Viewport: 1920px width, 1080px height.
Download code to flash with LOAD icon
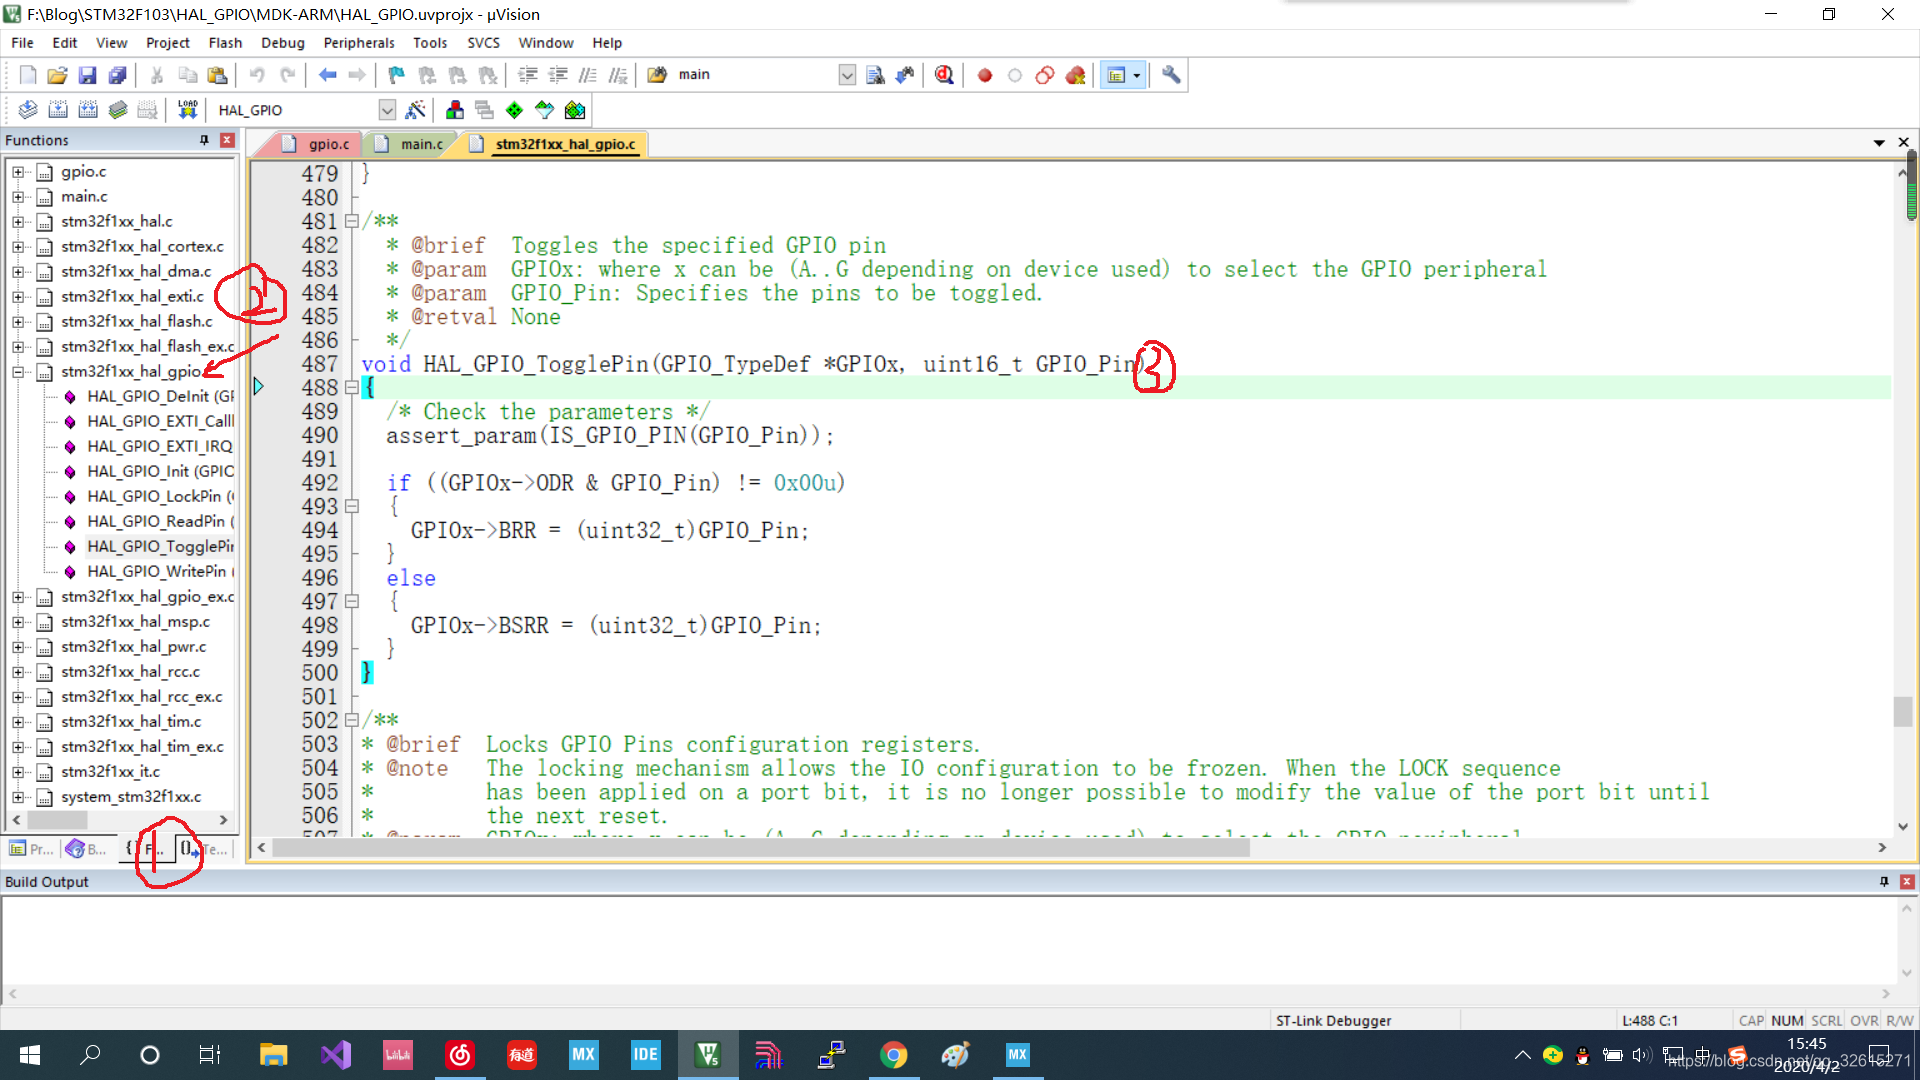pos(187,110)
